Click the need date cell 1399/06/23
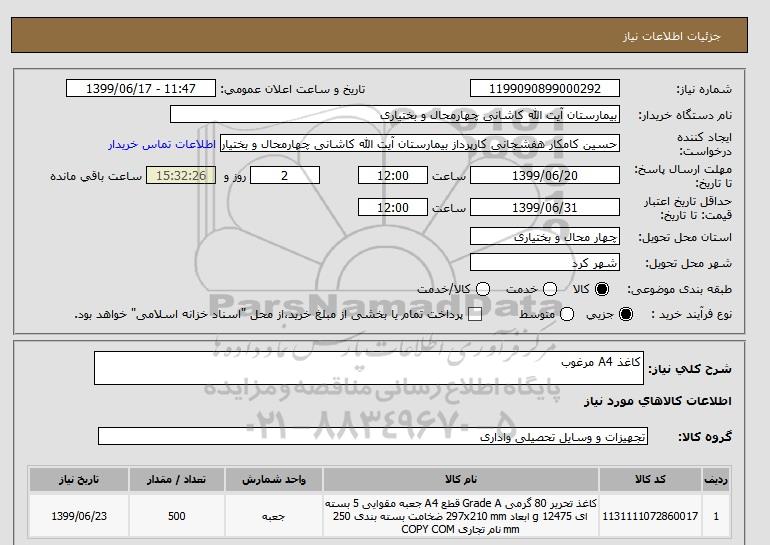The image size is (770, 545). click(x=79, y=516)
